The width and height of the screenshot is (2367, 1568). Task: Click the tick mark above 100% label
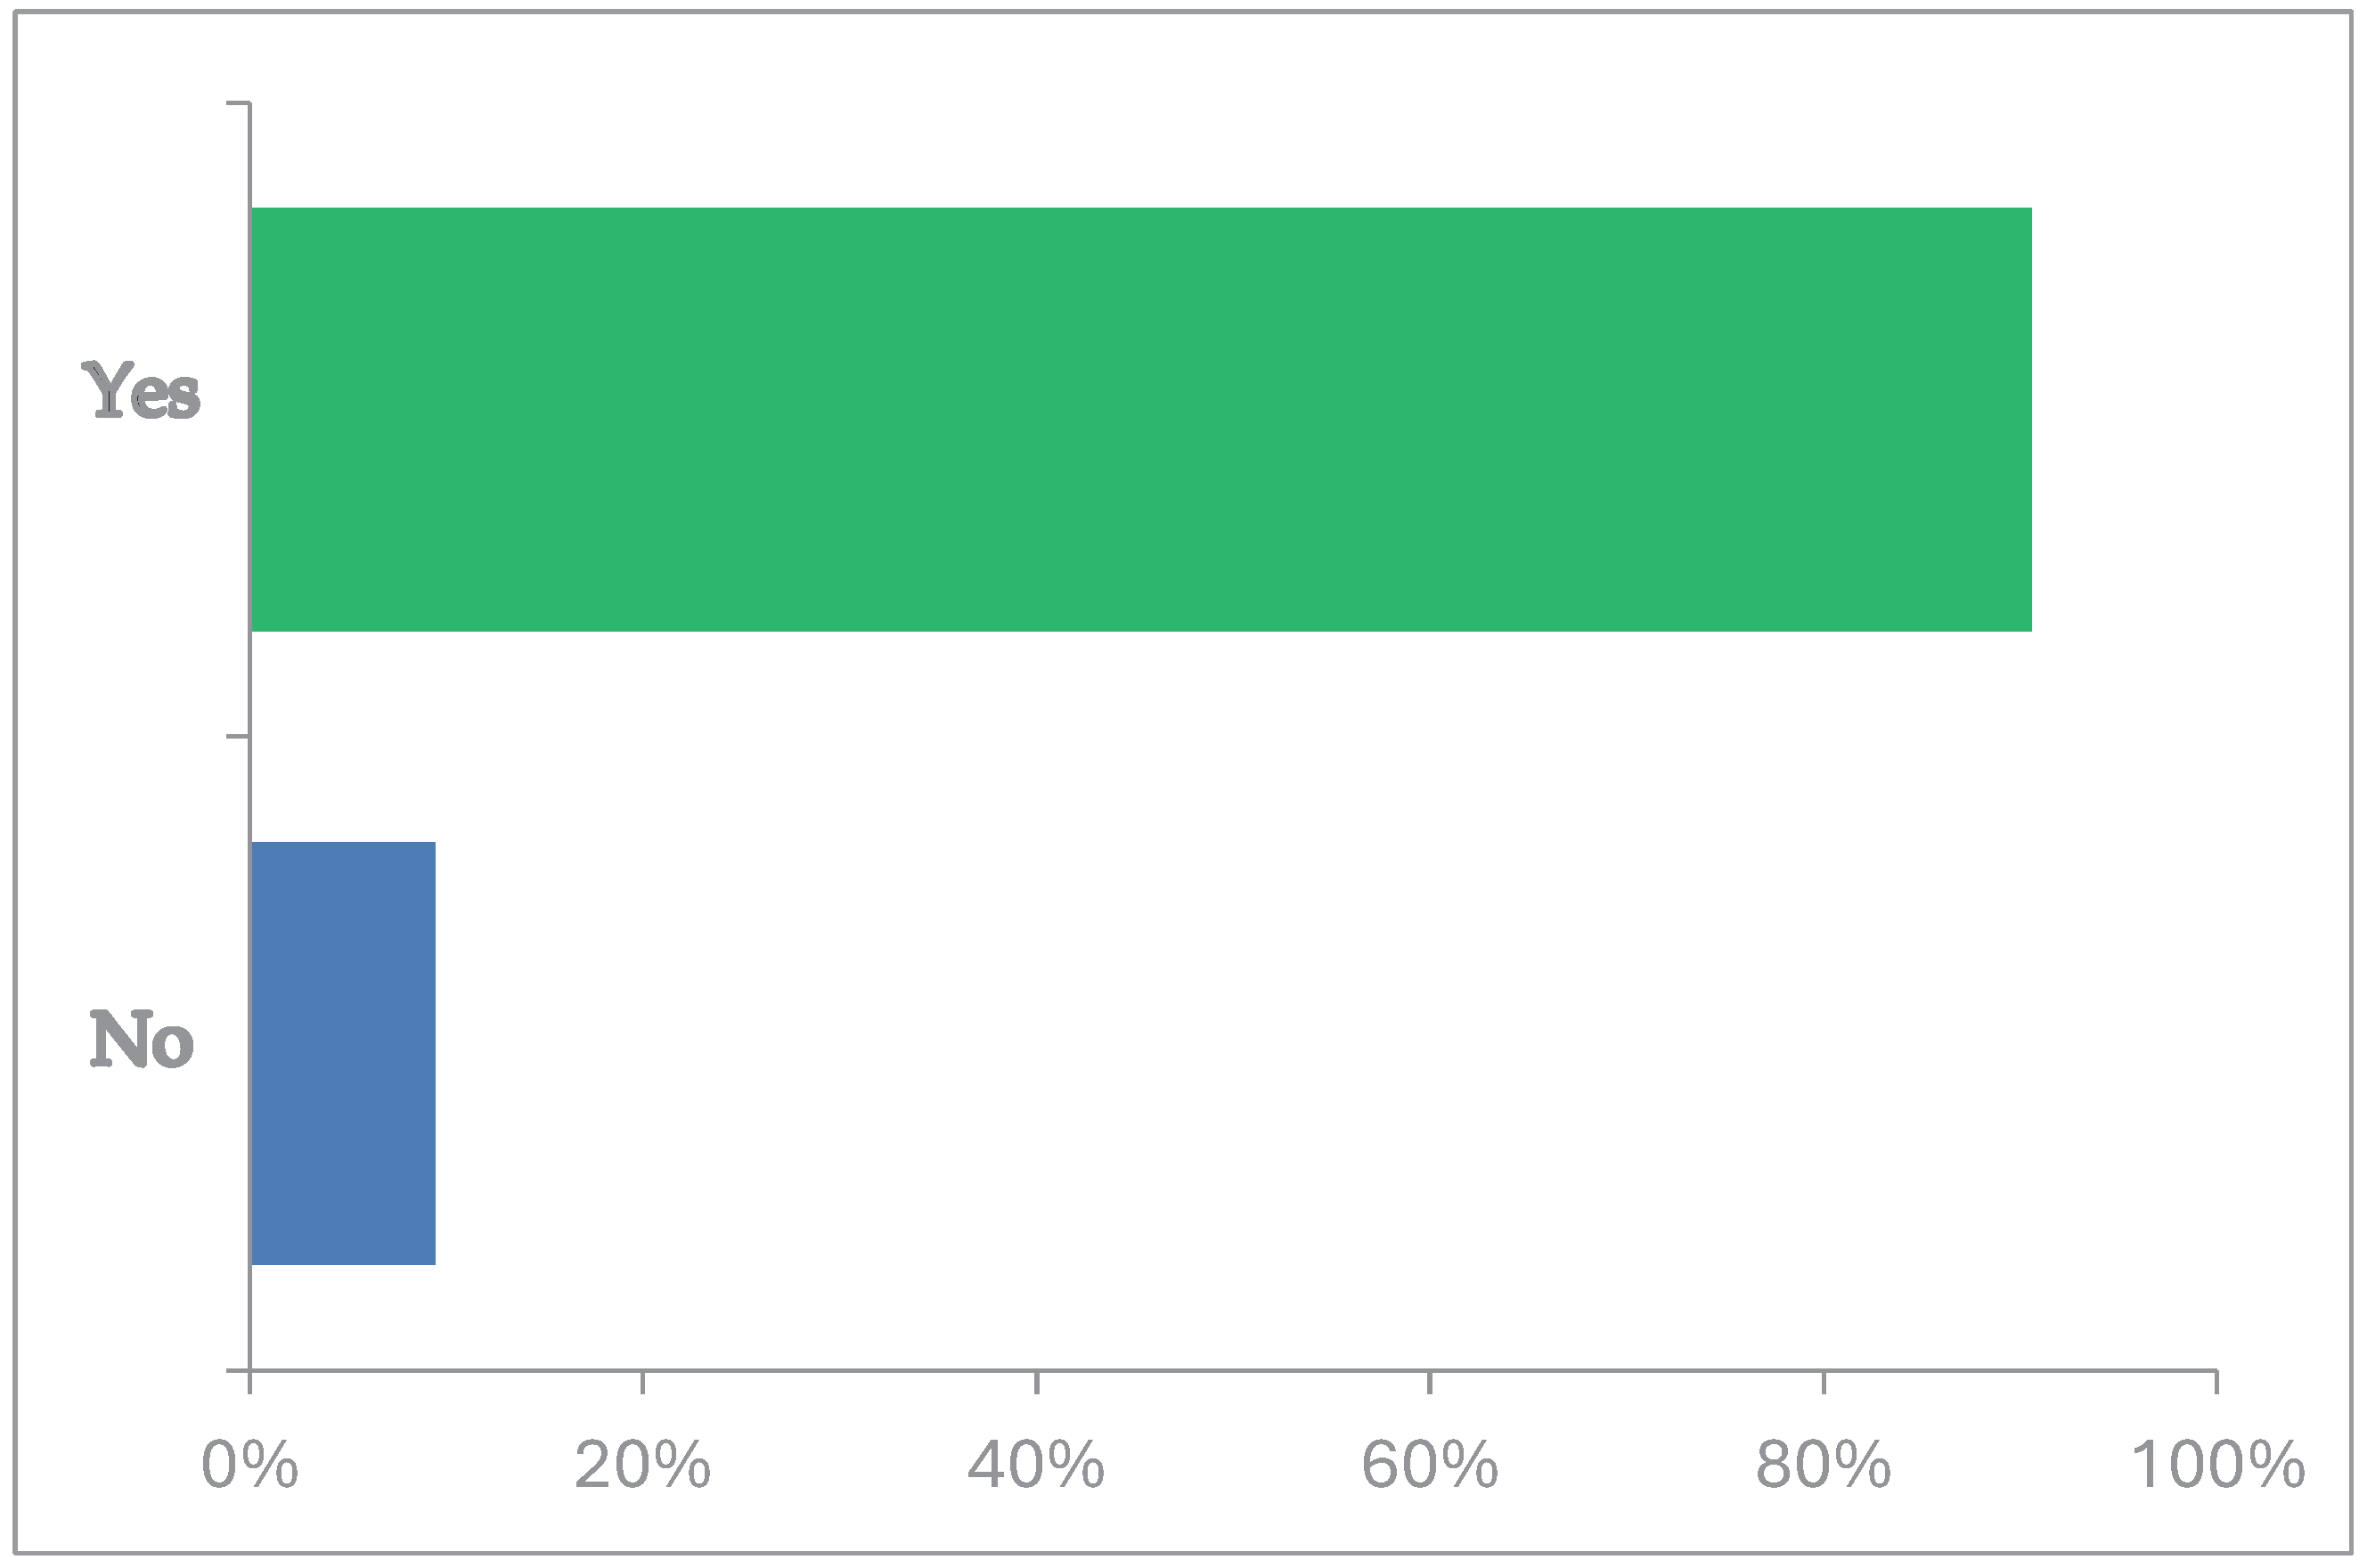[x=2217, y=1382]
